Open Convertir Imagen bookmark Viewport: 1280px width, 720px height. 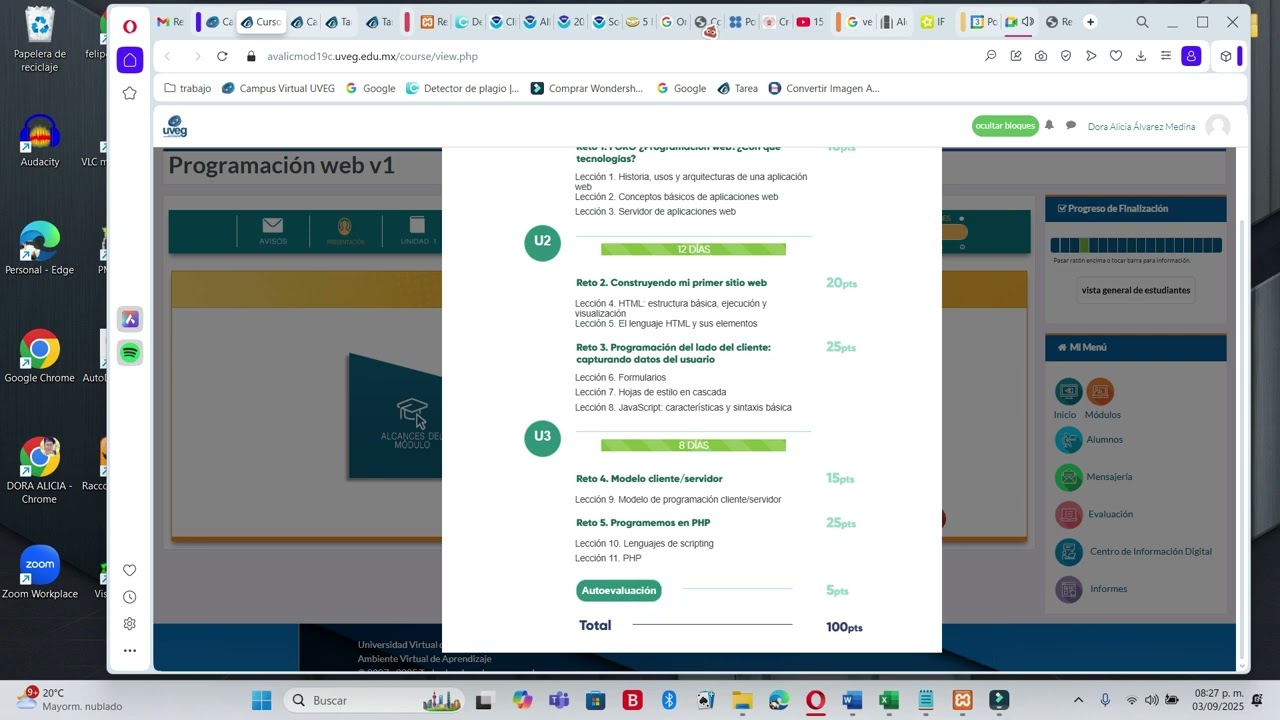[x=824, y=88]
